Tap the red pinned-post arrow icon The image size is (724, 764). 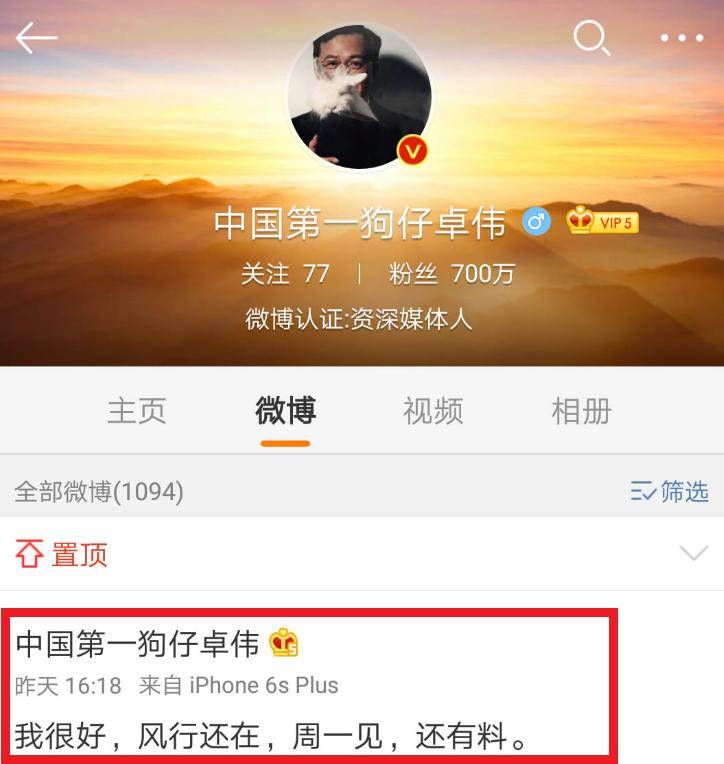click(x=30, y=554)
